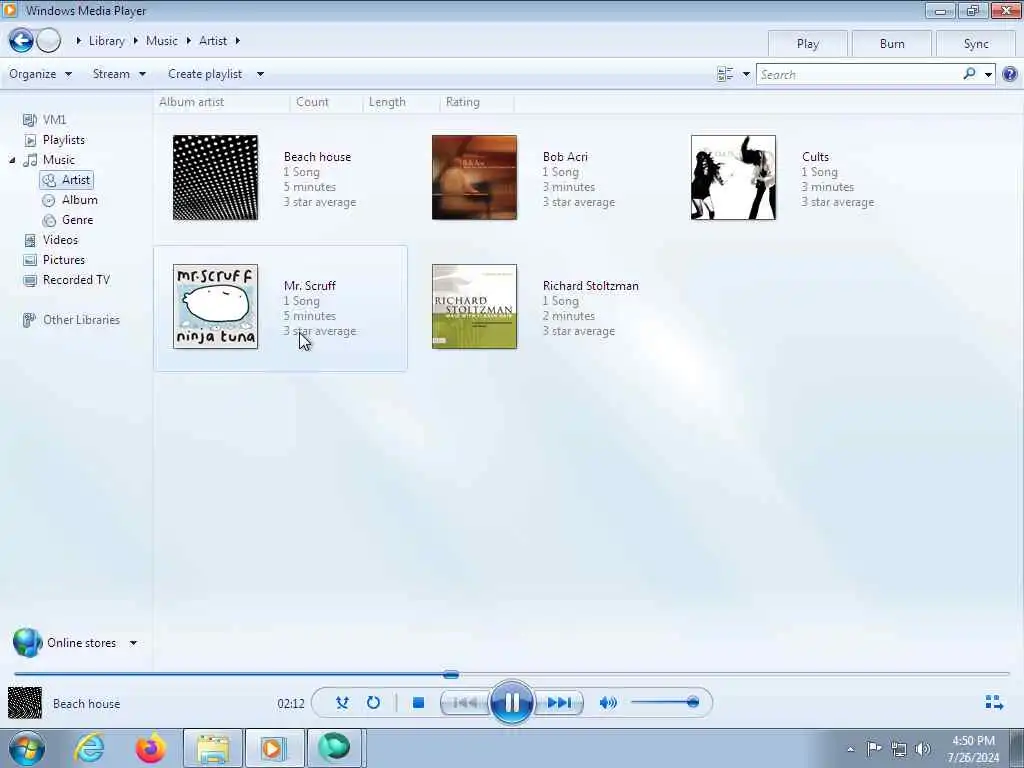
Task: Open the Organize menu
Action: click(40, 74)
